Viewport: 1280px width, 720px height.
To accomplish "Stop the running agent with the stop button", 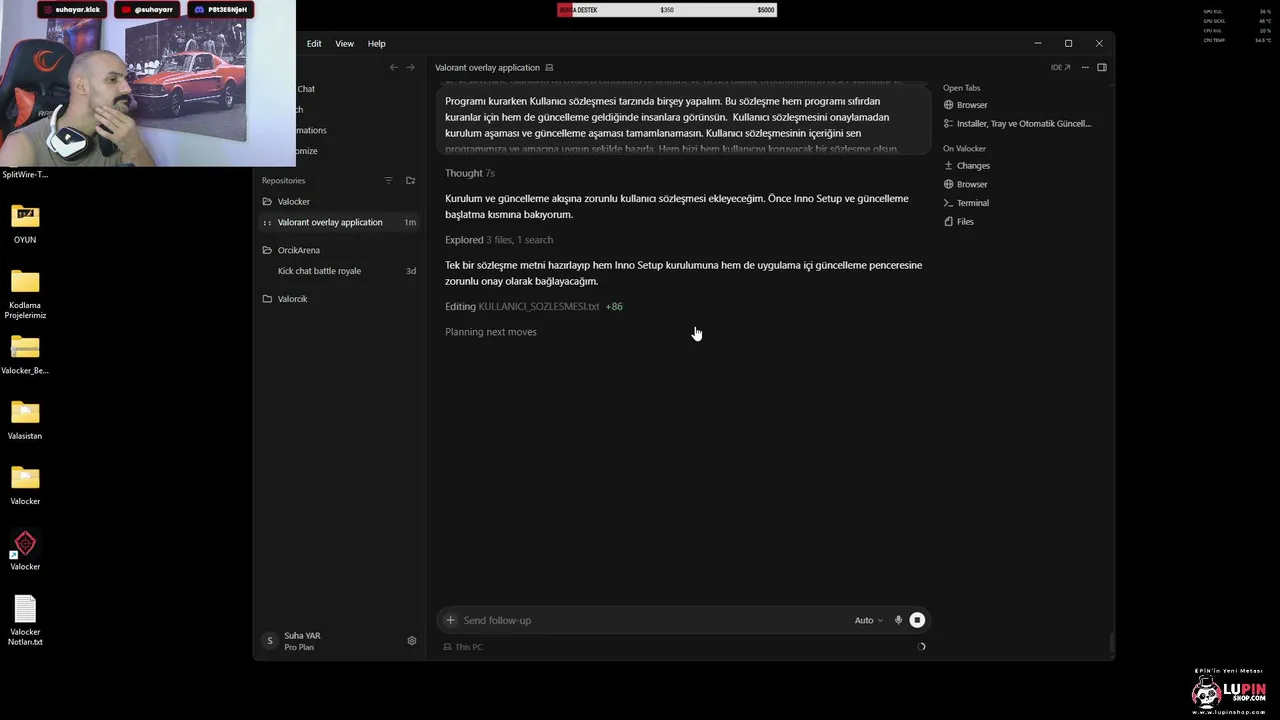I will click(x=917, y=620).
